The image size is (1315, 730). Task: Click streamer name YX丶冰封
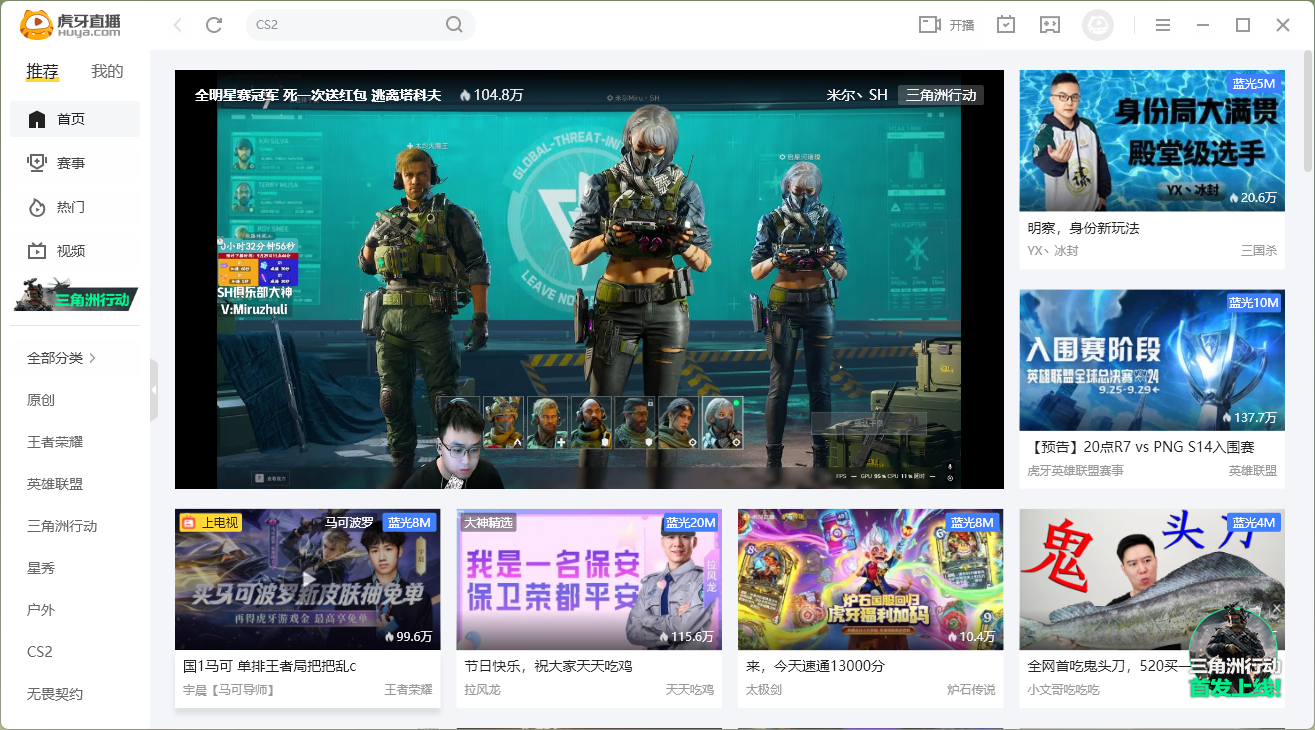[1053, 251]
